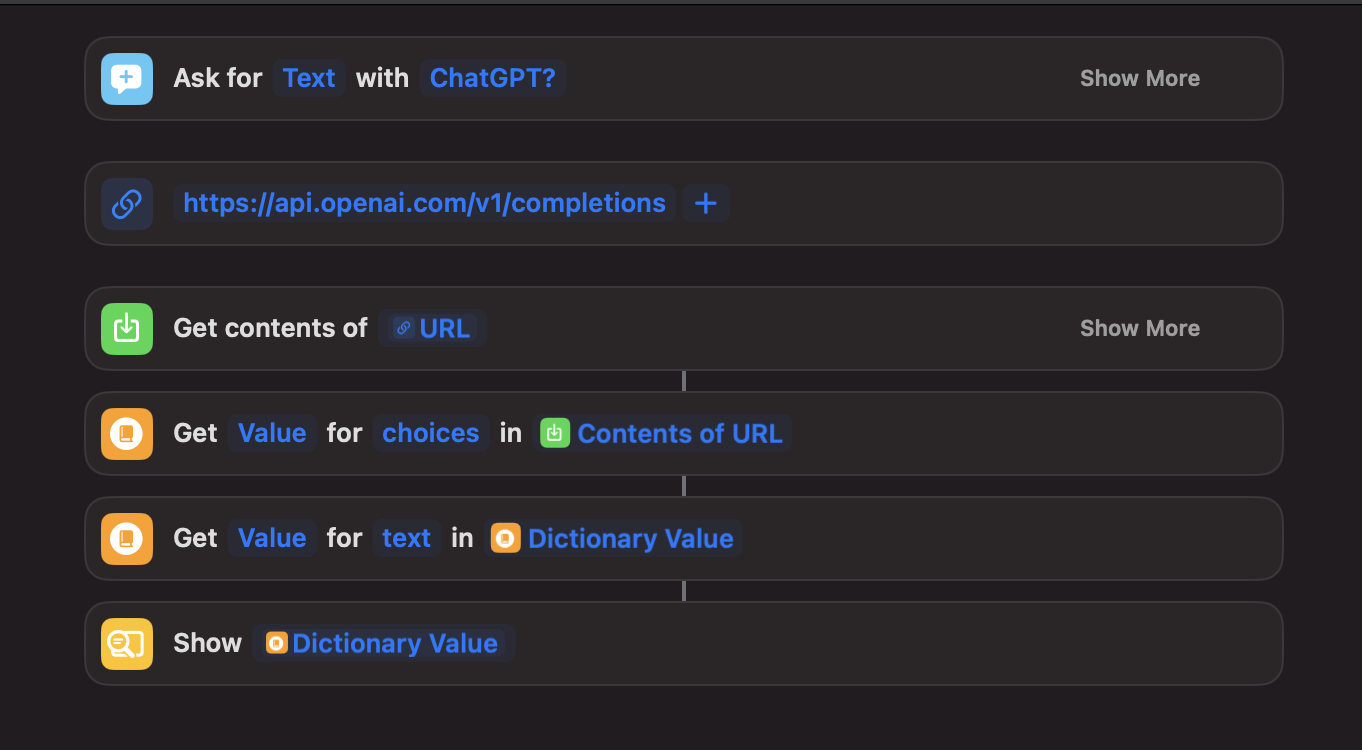This screenshot has width=1362, height=750.
Task: Select the URL variable in Get contents
Action: coord(433,329)
